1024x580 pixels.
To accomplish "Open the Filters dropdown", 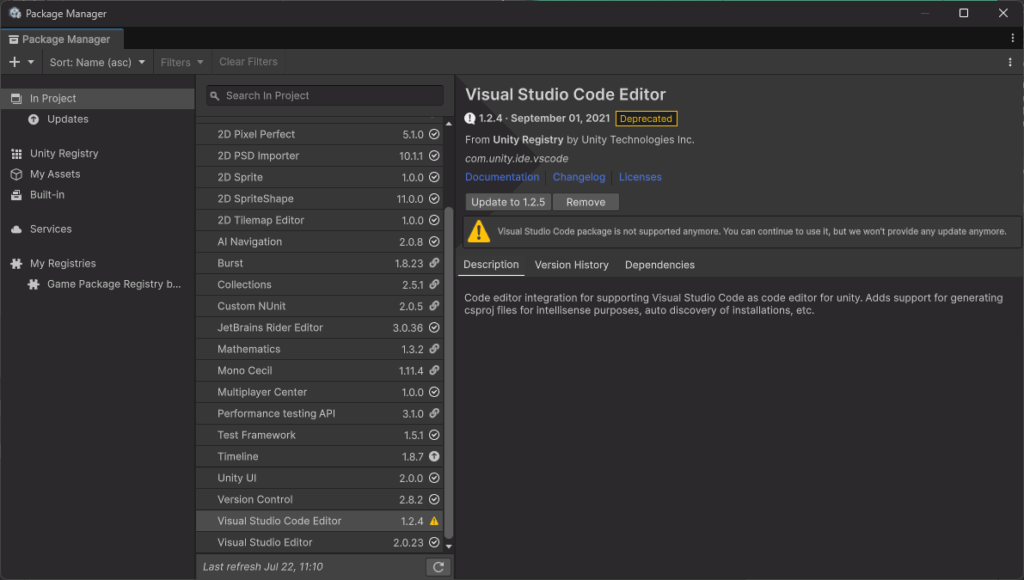I will click(182, 62).
